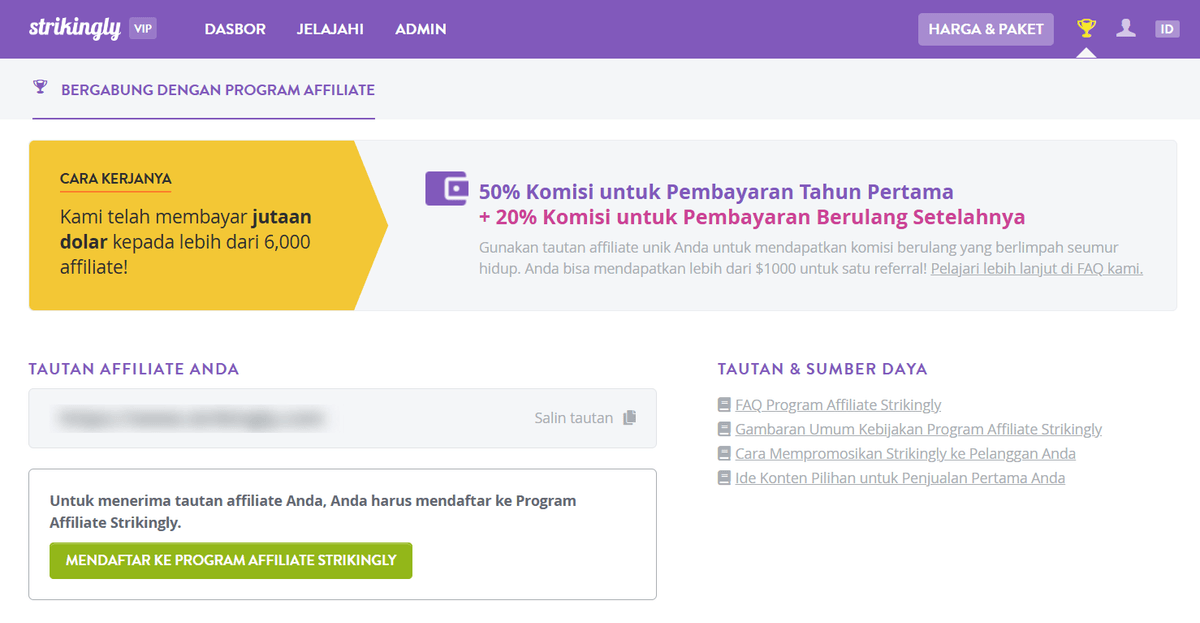This screenshot has width=1200, height=623.
Task: Click the Strikingly logo
Action: click(x=75, y=28)
